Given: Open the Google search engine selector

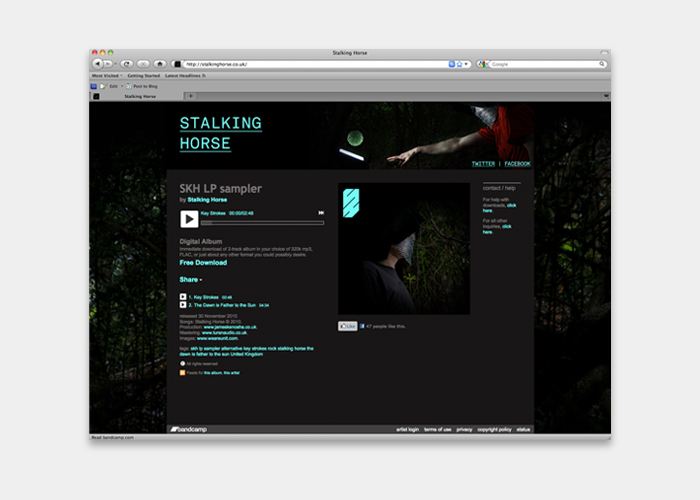Looking at the screenshot, I should click(x=482, y=64).
